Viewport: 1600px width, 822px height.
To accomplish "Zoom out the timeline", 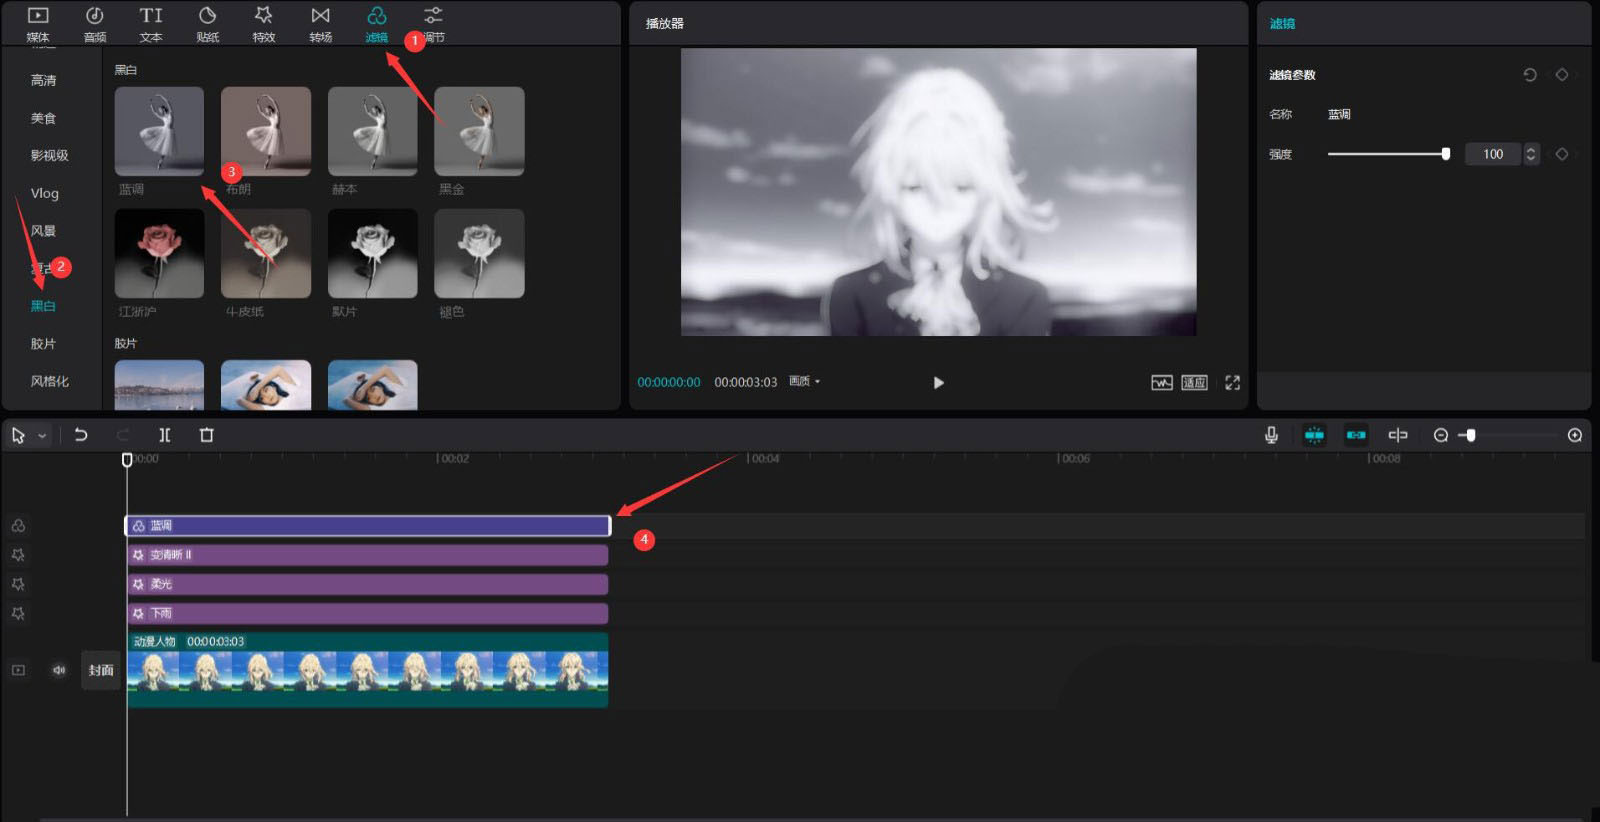I will click(x=1441, y=435).
